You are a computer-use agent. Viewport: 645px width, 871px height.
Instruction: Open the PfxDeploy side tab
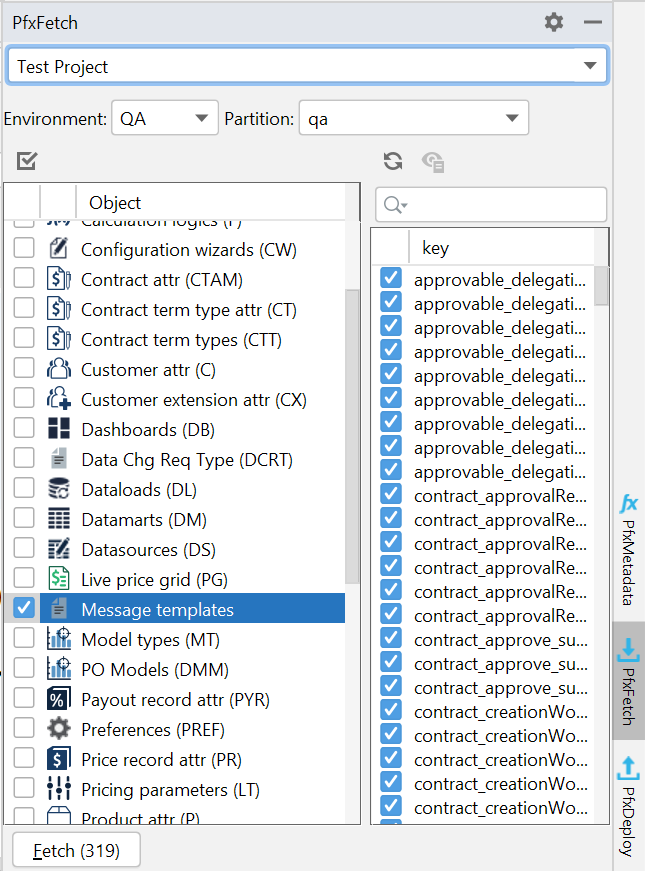[x=628, y=807]
